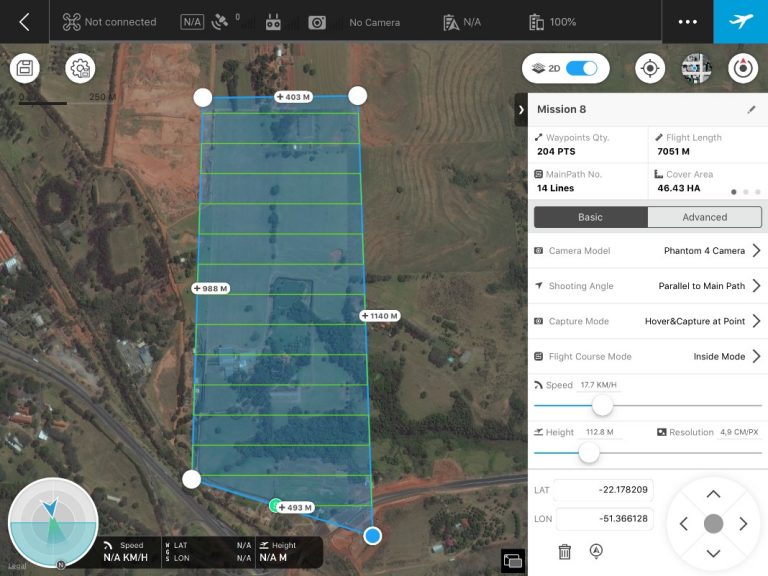Start the mission with the blue airplane button
The height and width of the screenshot is (576, 768).
(741, 22)
